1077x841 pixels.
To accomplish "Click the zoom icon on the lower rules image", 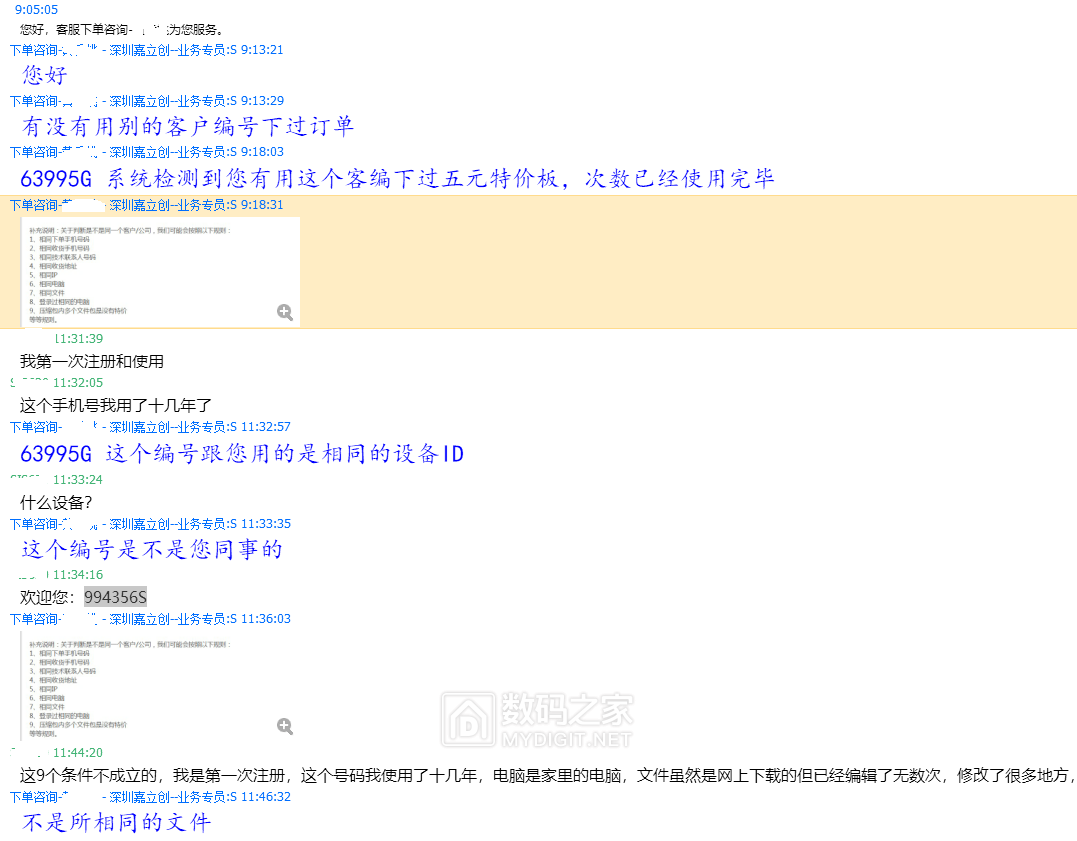I will [x=285, y=727].
